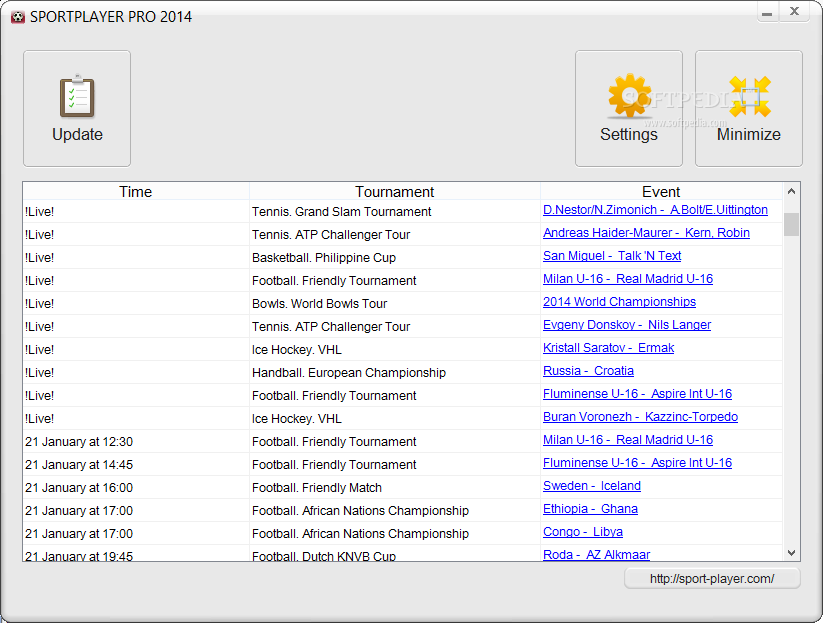This screenshot has height=623, width=823.
Task: Open the San Miguel - Talk 'N Text game
Action: (x=612, y=256)
